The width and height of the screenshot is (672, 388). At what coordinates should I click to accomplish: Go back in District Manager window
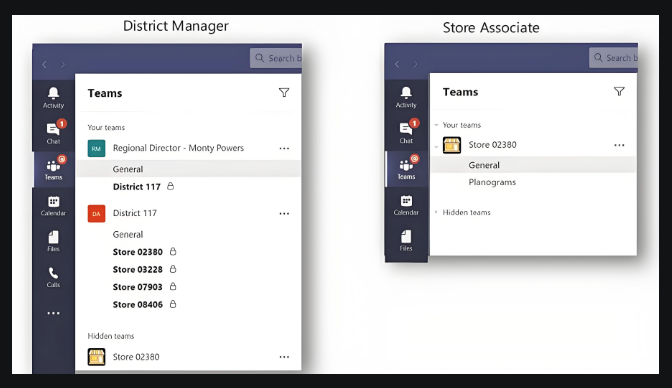coord(45,64)
